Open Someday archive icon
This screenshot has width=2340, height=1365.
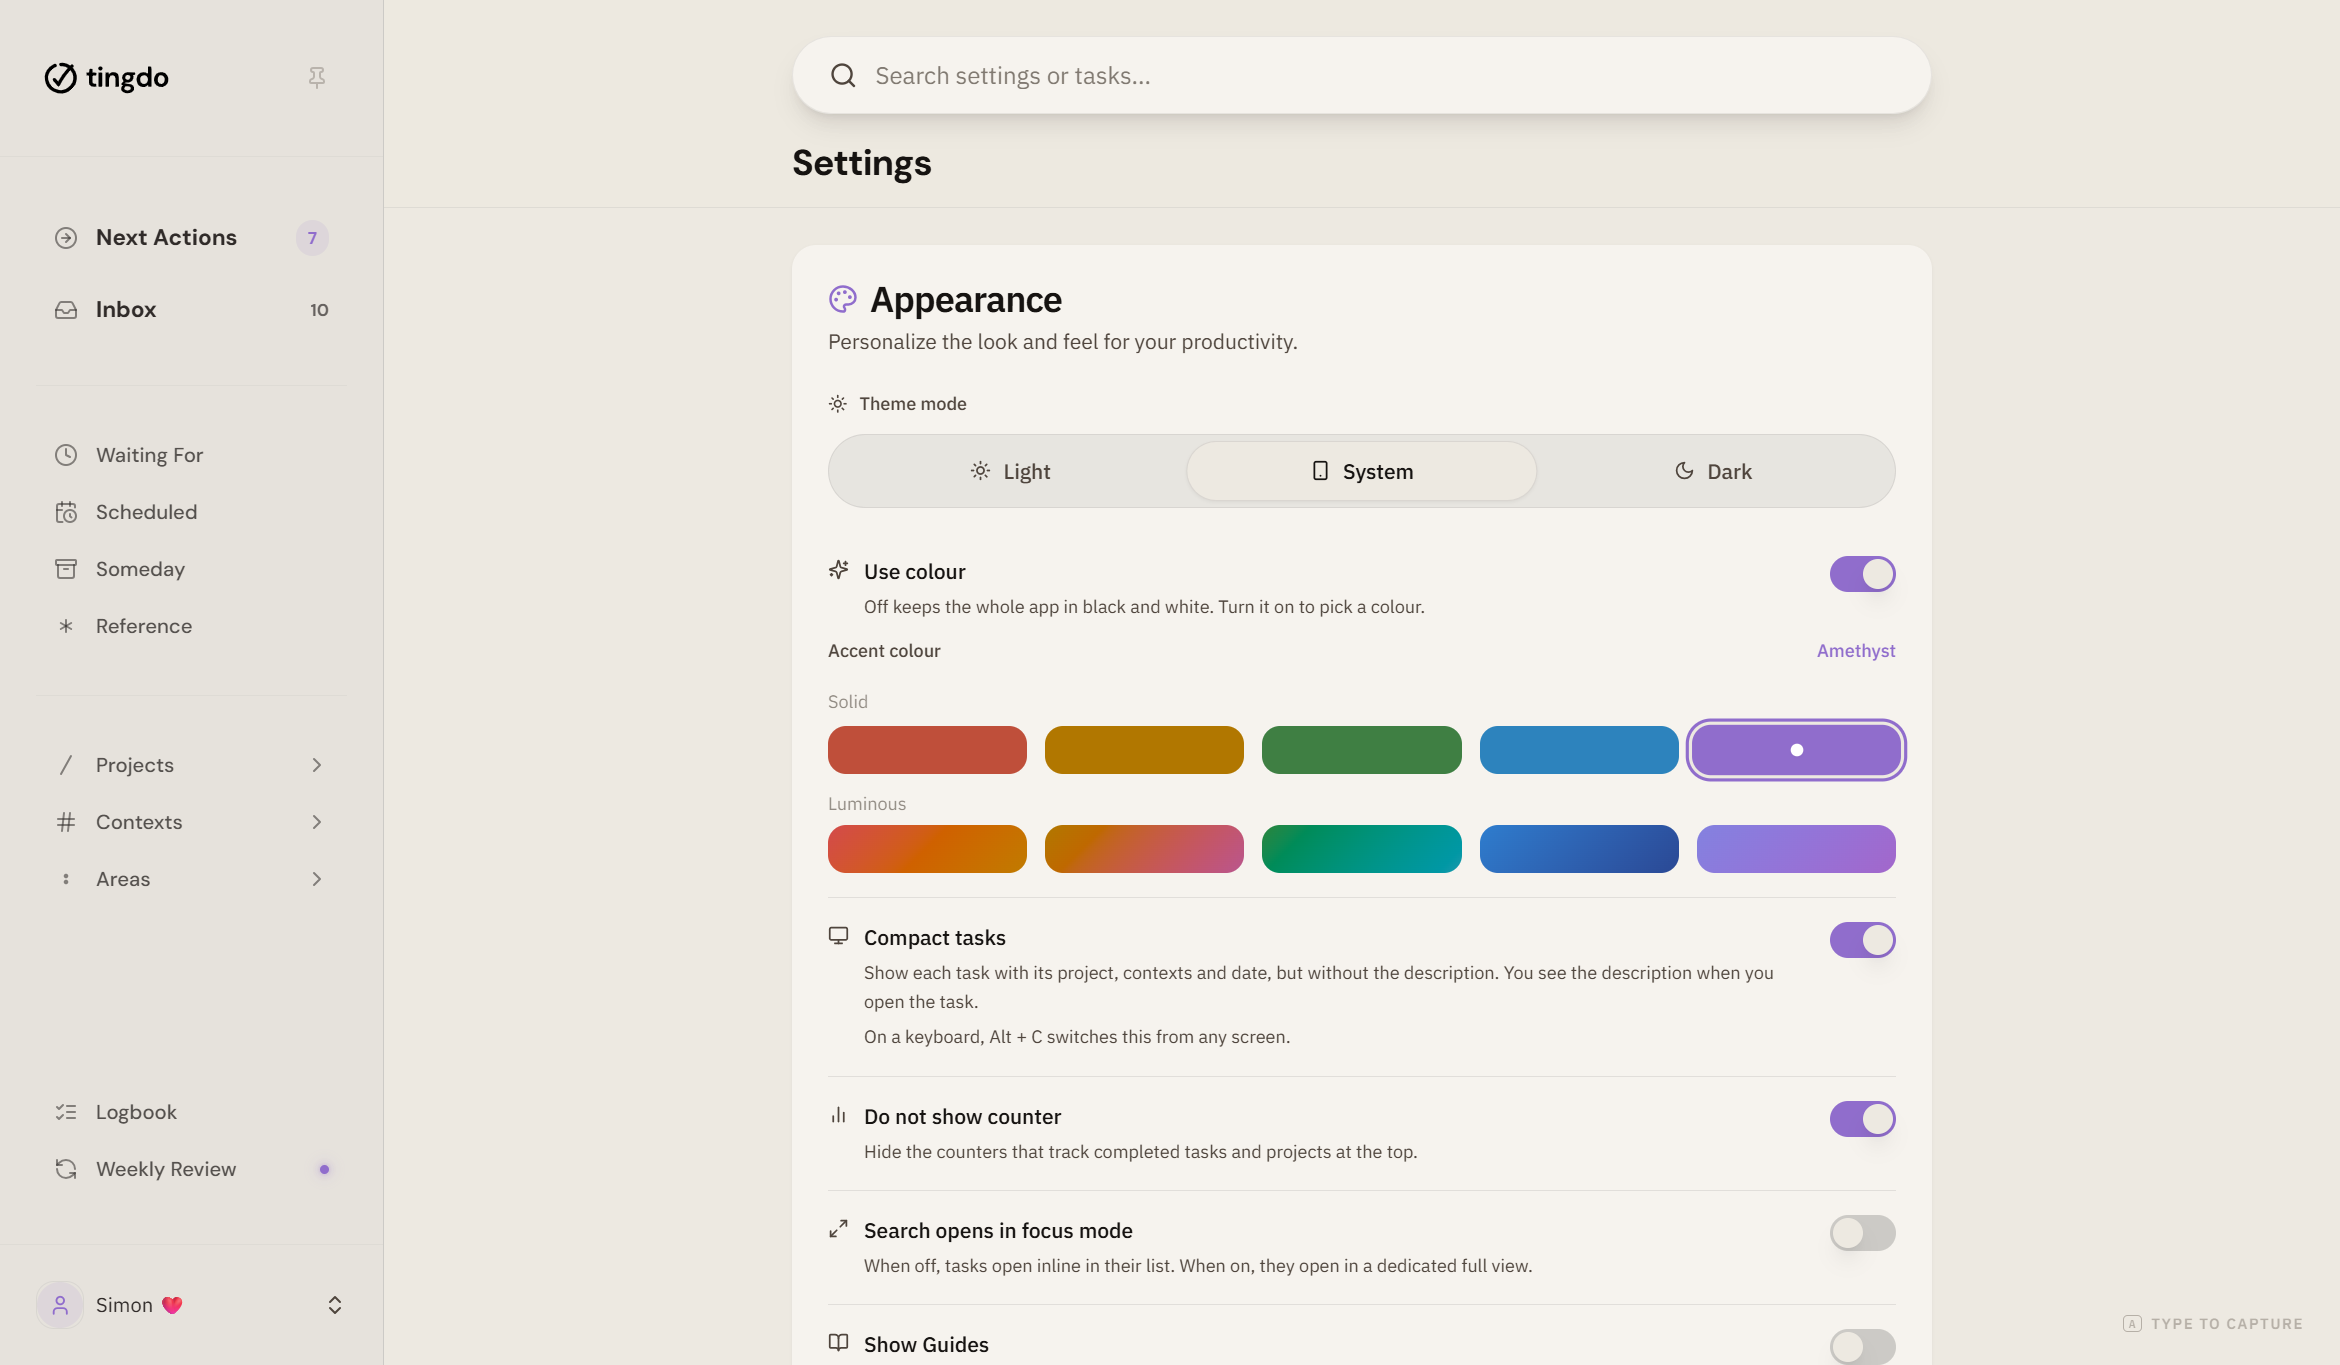pos(66,569)
